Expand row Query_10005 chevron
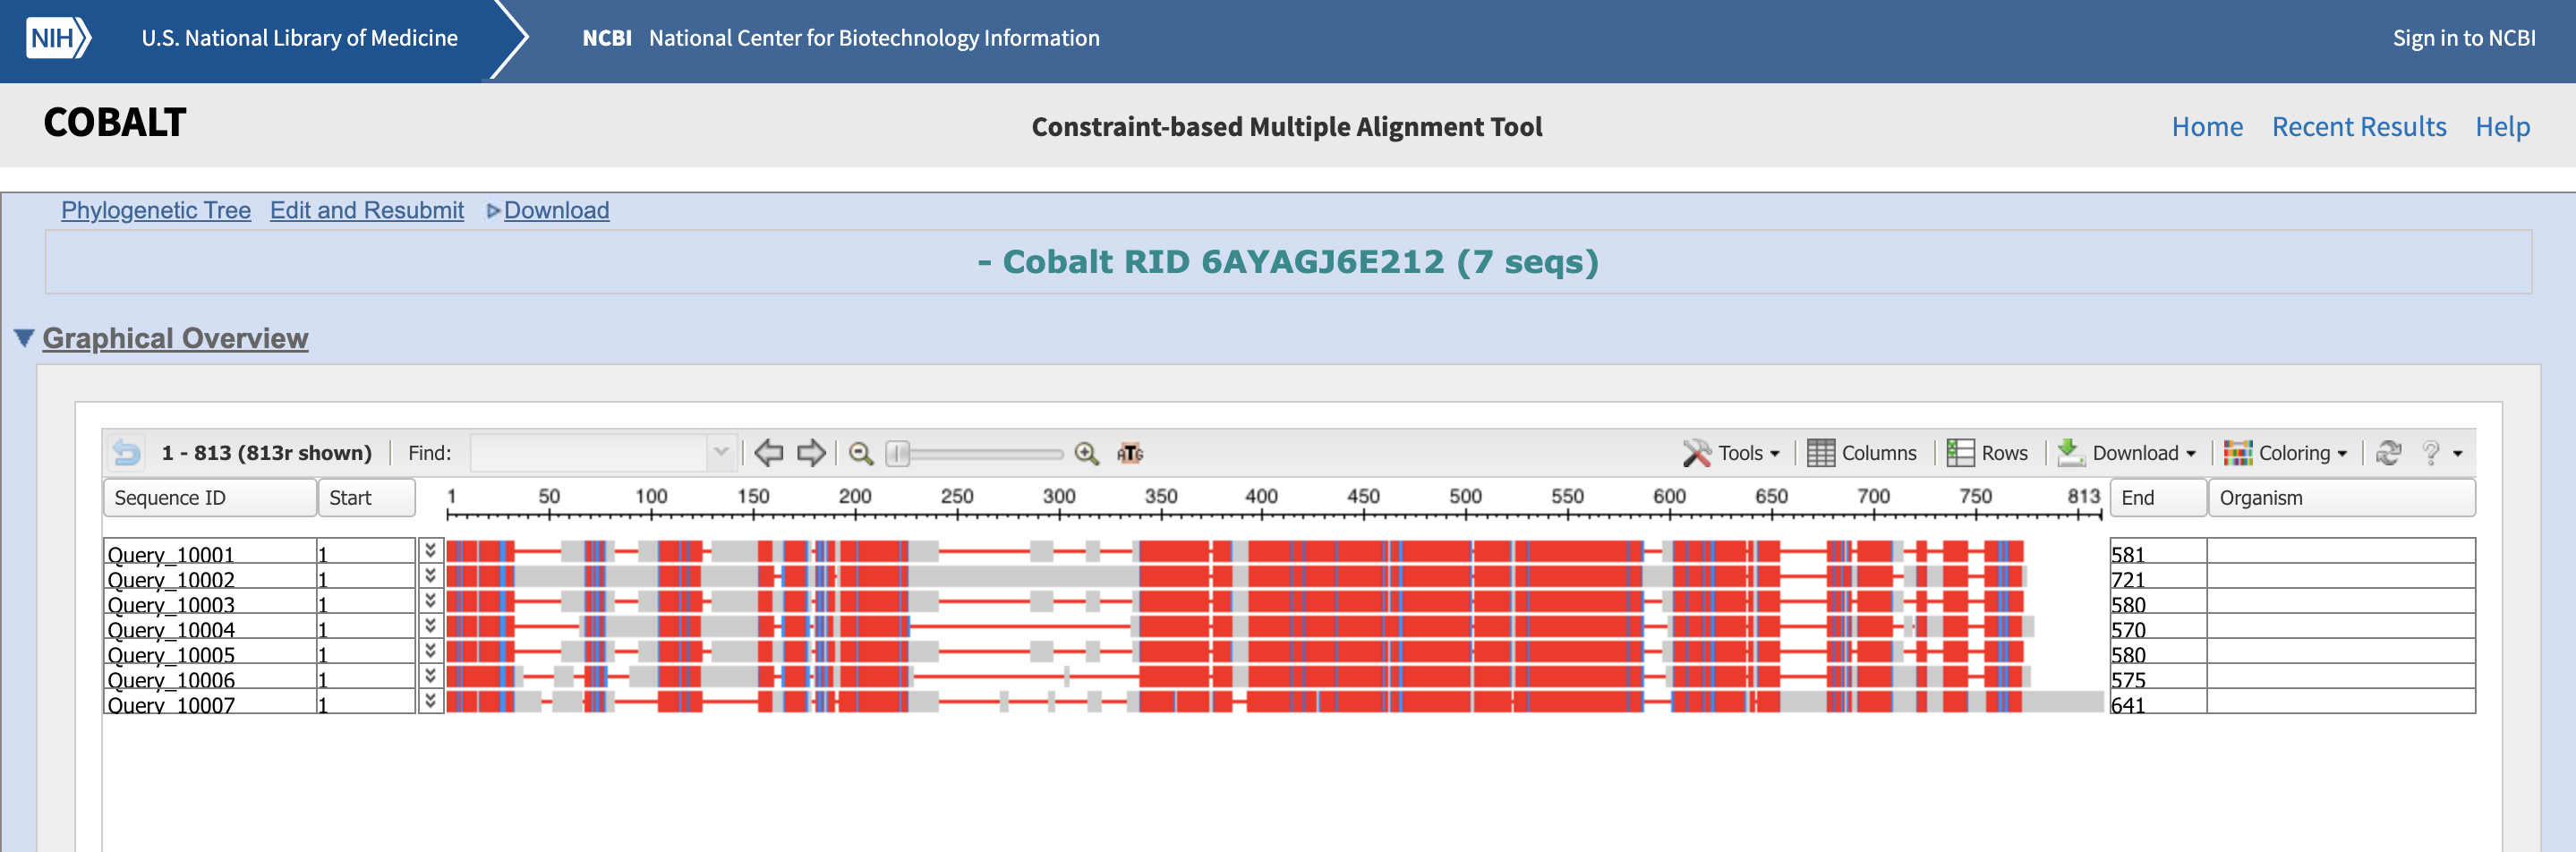This screenshot has width=2576, height=852. 430,650
